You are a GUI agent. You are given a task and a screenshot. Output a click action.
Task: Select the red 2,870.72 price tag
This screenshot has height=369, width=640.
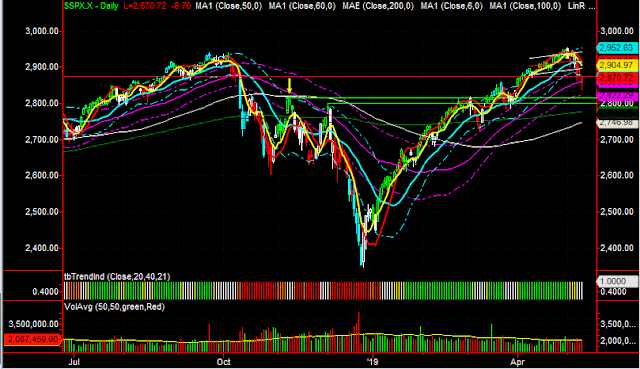coord(617,78)
